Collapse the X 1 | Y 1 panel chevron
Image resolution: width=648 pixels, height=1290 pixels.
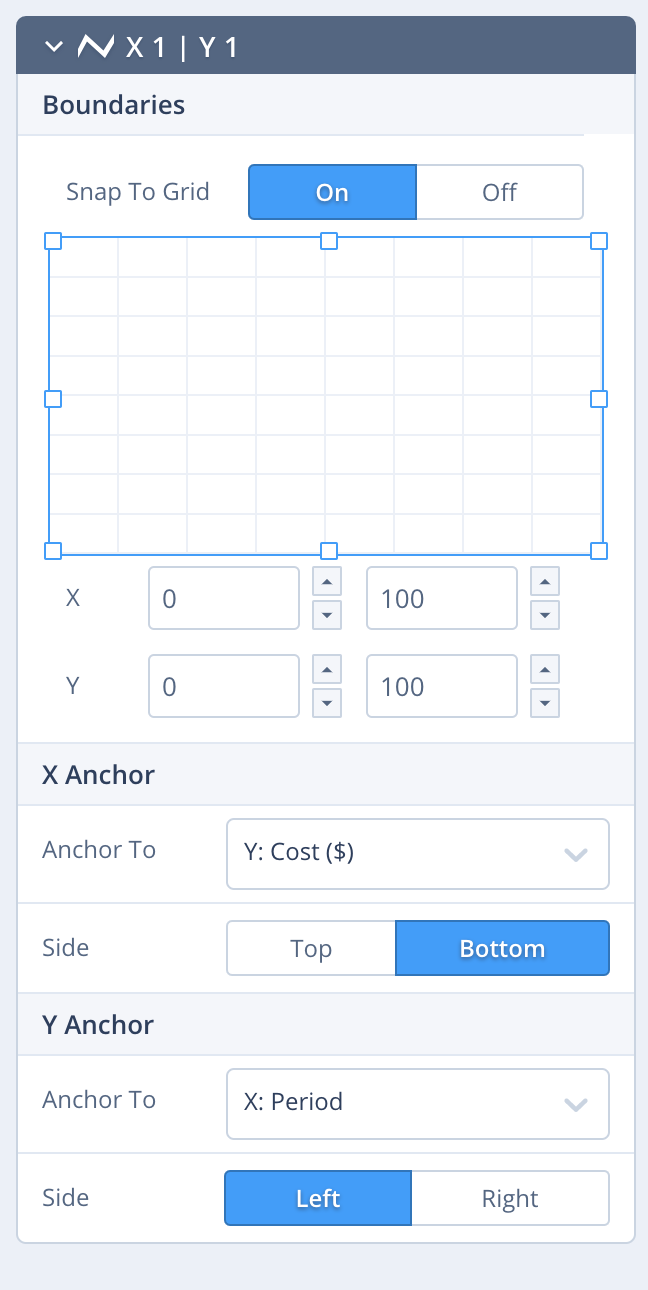click(54, 46)
